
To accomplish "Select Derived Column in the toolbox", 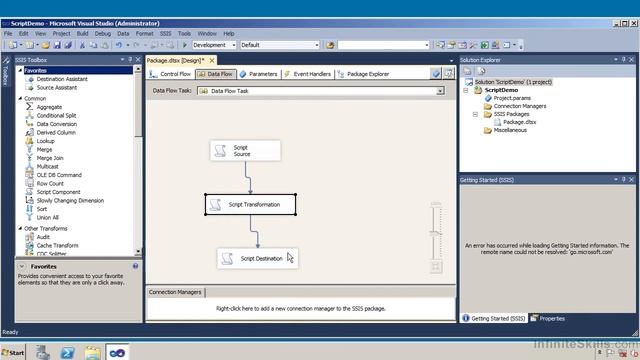I will pos(56,132).
